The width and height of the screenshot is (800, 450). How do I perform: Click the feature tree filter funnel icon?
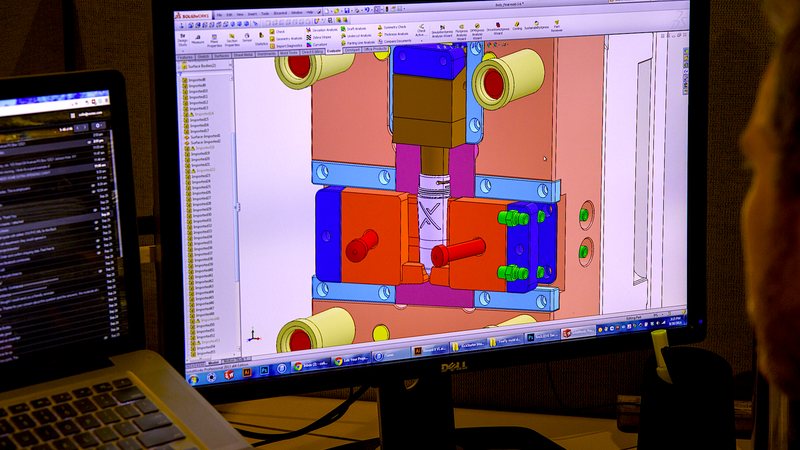pos(180,74)
